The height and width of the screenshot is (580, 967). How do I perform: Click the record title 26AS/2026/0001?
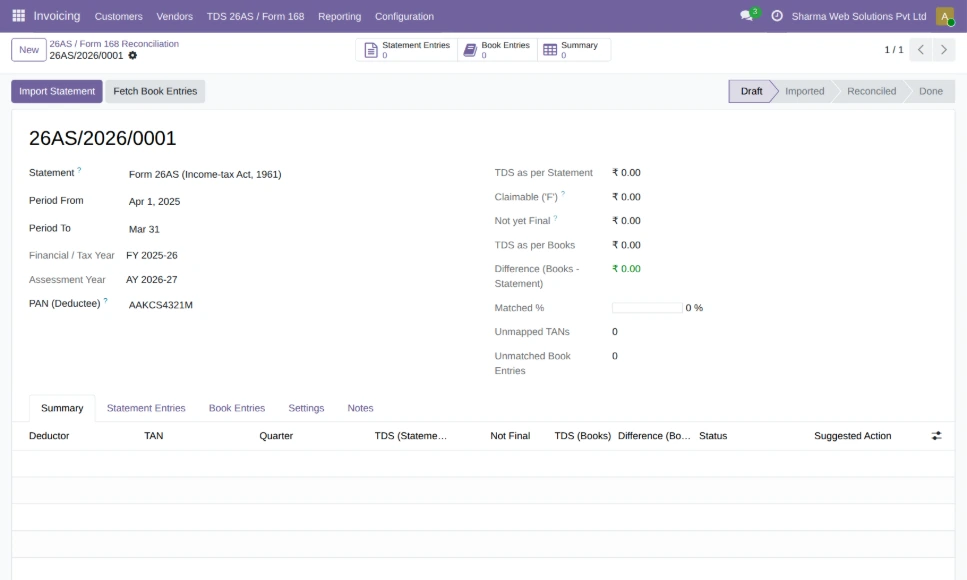tap(102, 138)
